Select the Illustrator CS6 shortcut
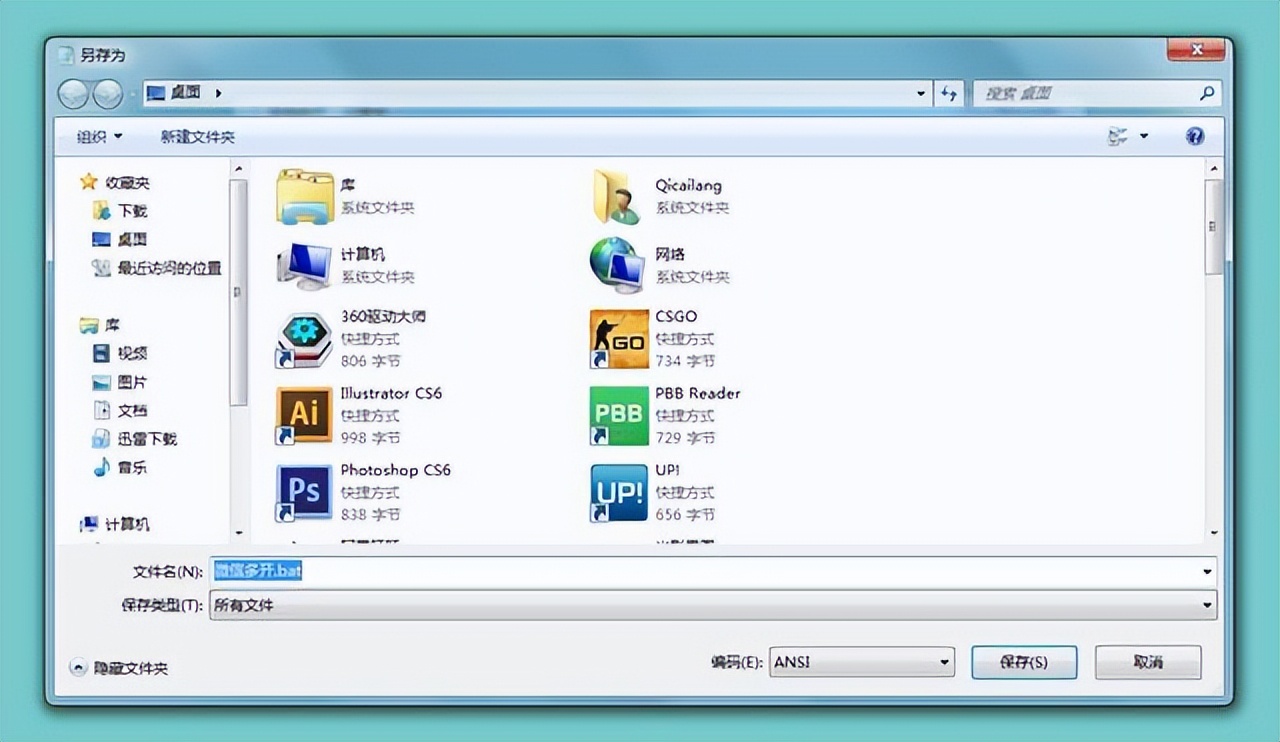The height and width of the screenshot is (742, 1280). (x=303, y=415)
